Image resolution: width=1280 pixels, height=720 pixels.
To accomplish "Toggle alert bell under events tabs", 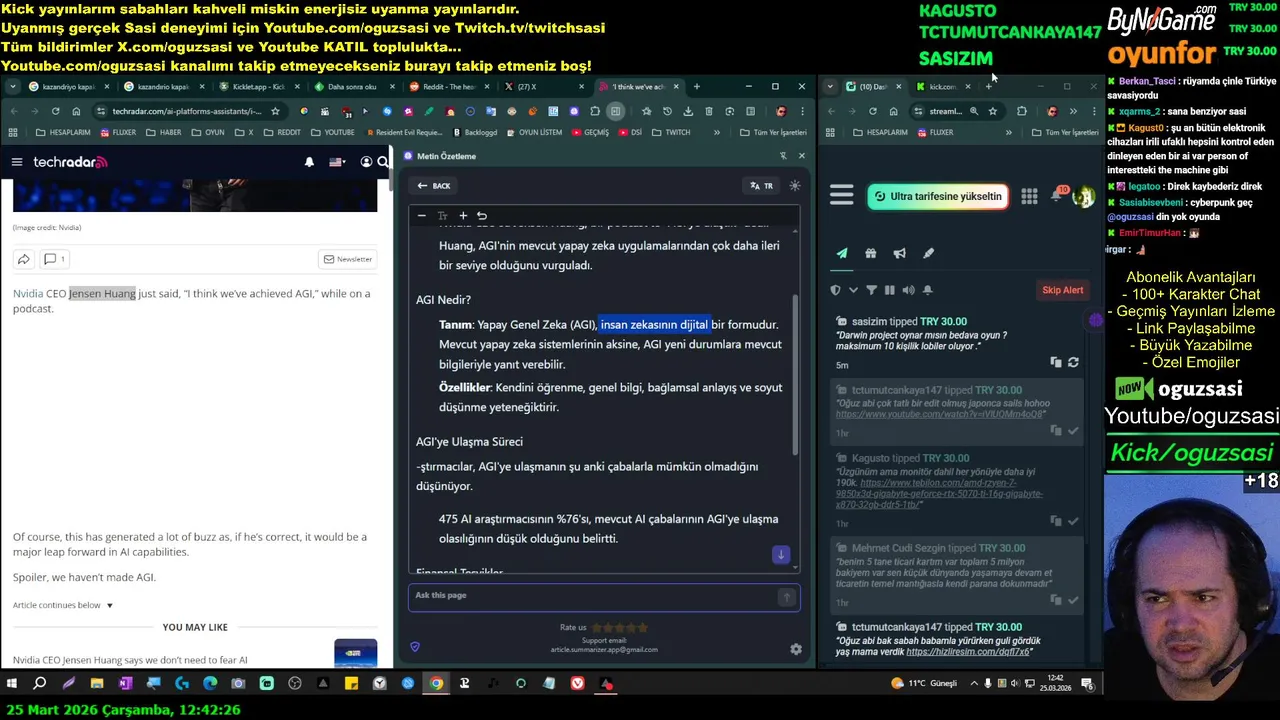I will click(927, 290).
